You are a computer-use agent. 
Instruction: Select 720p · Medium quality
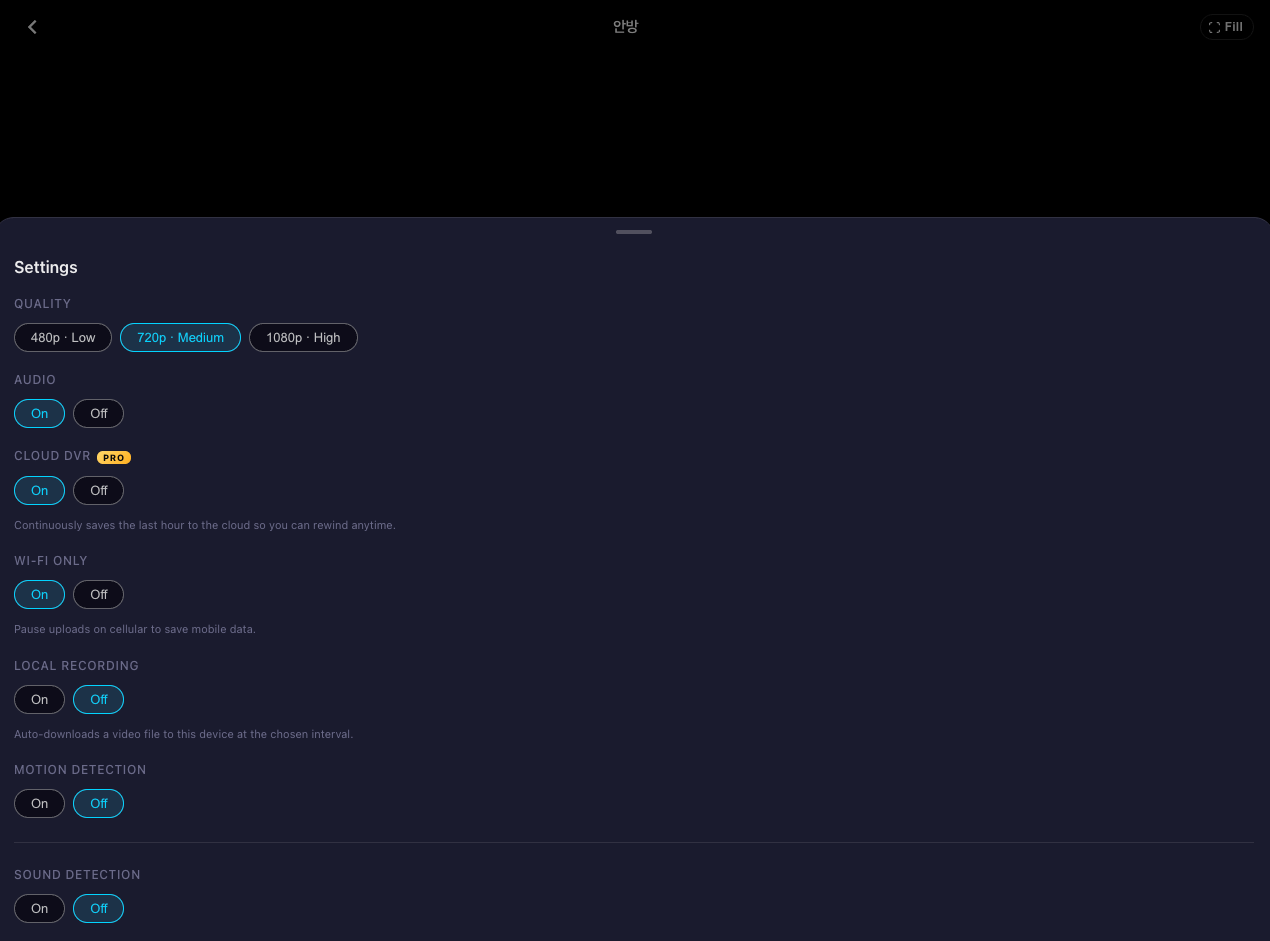tap(180, 338)
